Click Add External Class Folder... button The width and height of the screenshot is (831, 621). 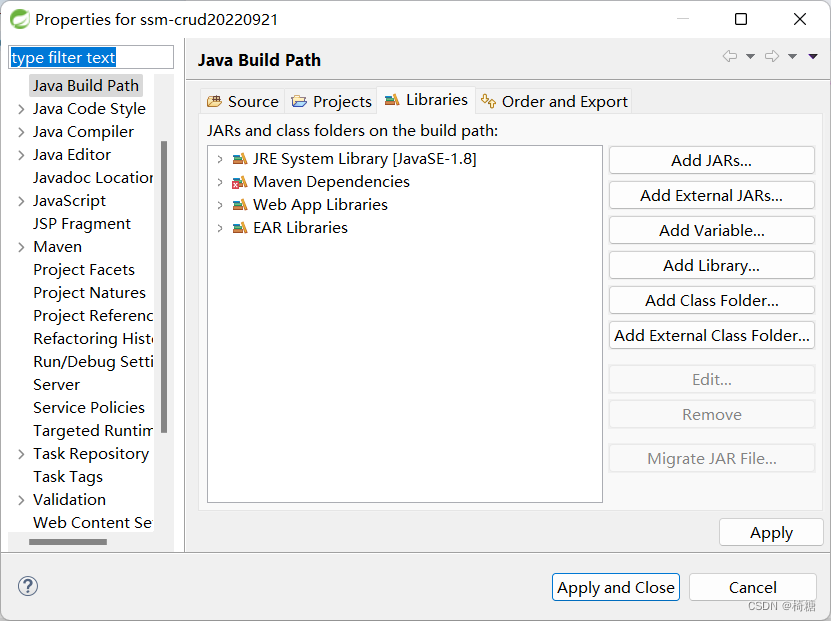point(712,335)
